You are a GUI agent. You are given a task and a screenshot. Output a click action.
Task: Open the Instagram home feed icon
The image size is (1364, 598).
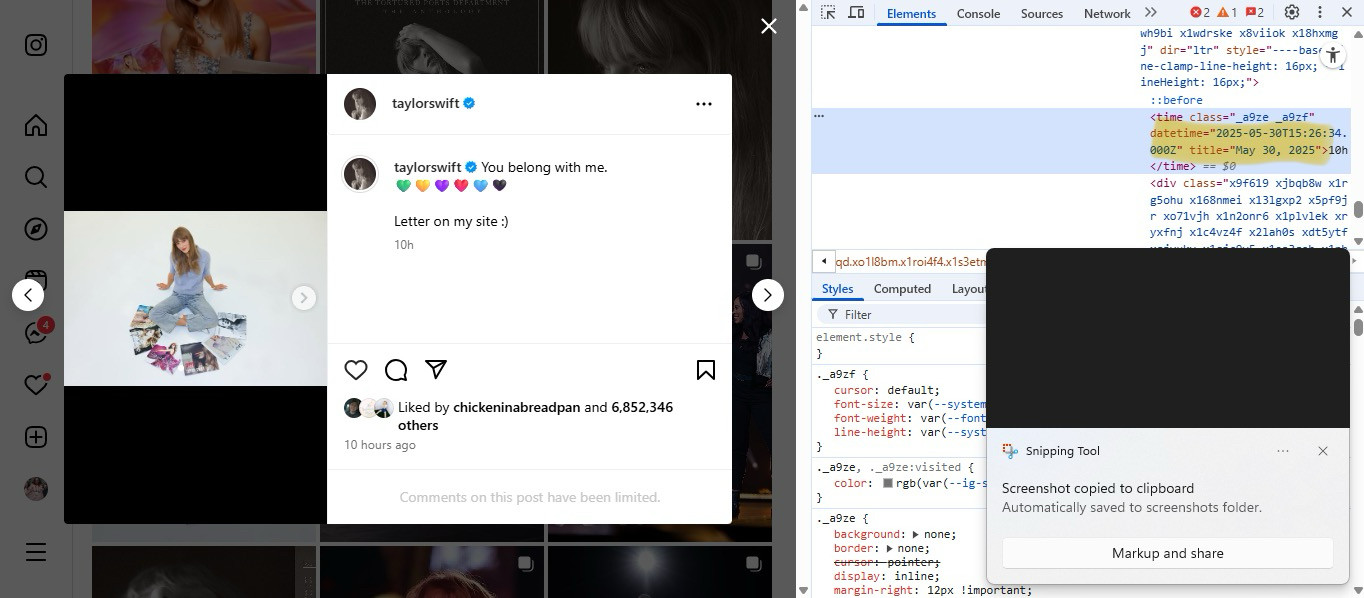[36, 125]
